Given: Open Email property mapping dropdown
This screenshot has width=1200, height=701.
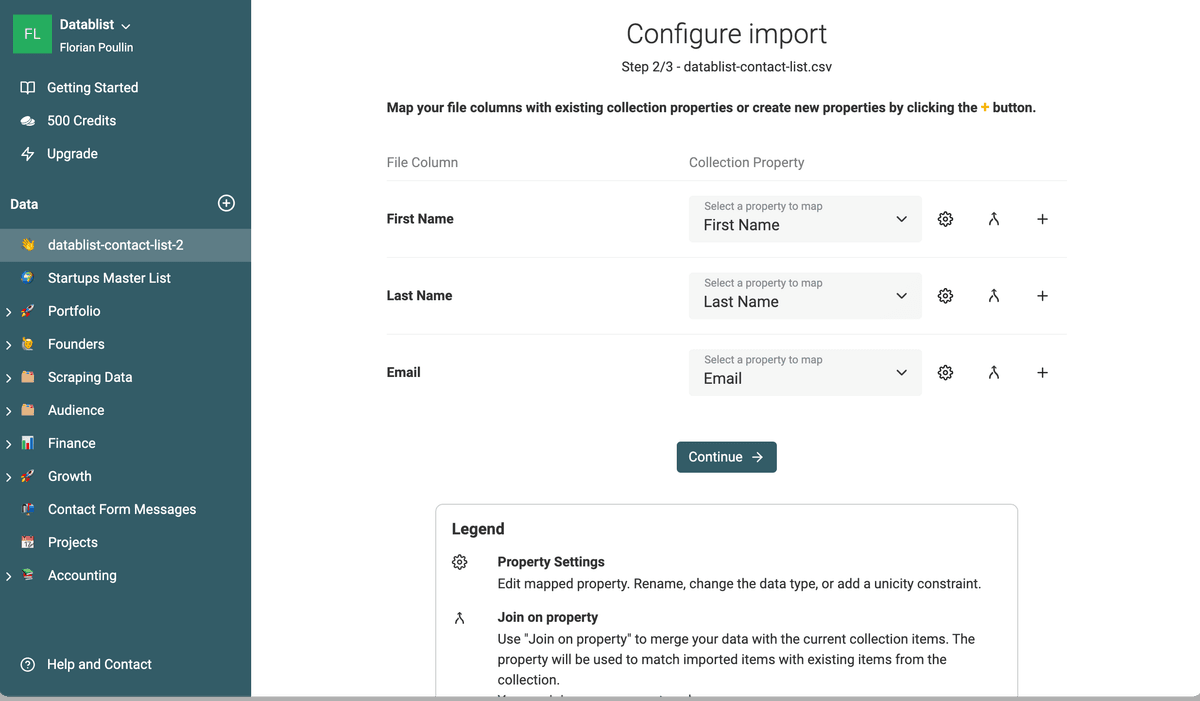Looking at the screenshot, I should (x=805, y=372).
